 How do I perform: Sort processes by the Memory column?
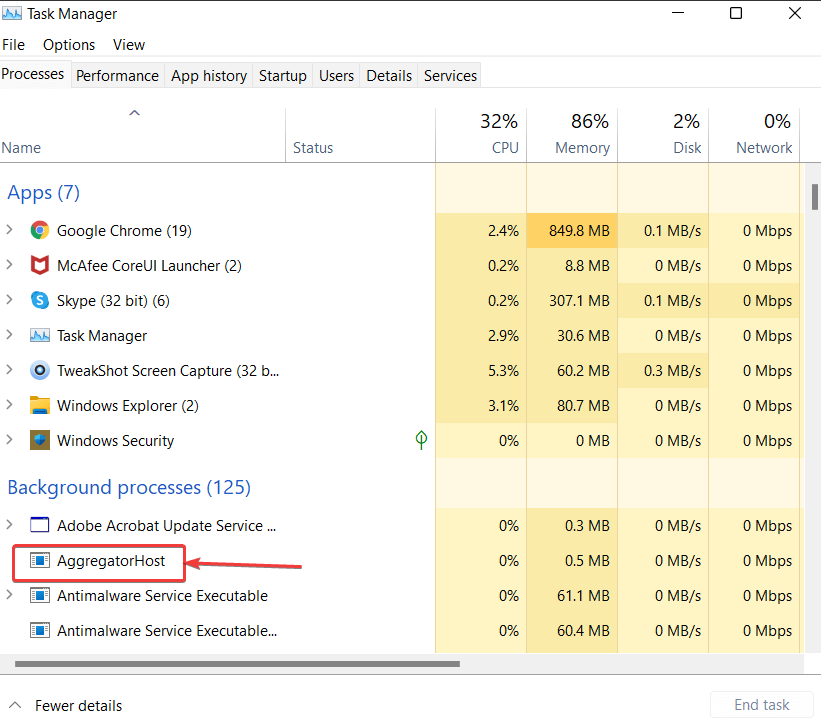click(x=572, y=135)
